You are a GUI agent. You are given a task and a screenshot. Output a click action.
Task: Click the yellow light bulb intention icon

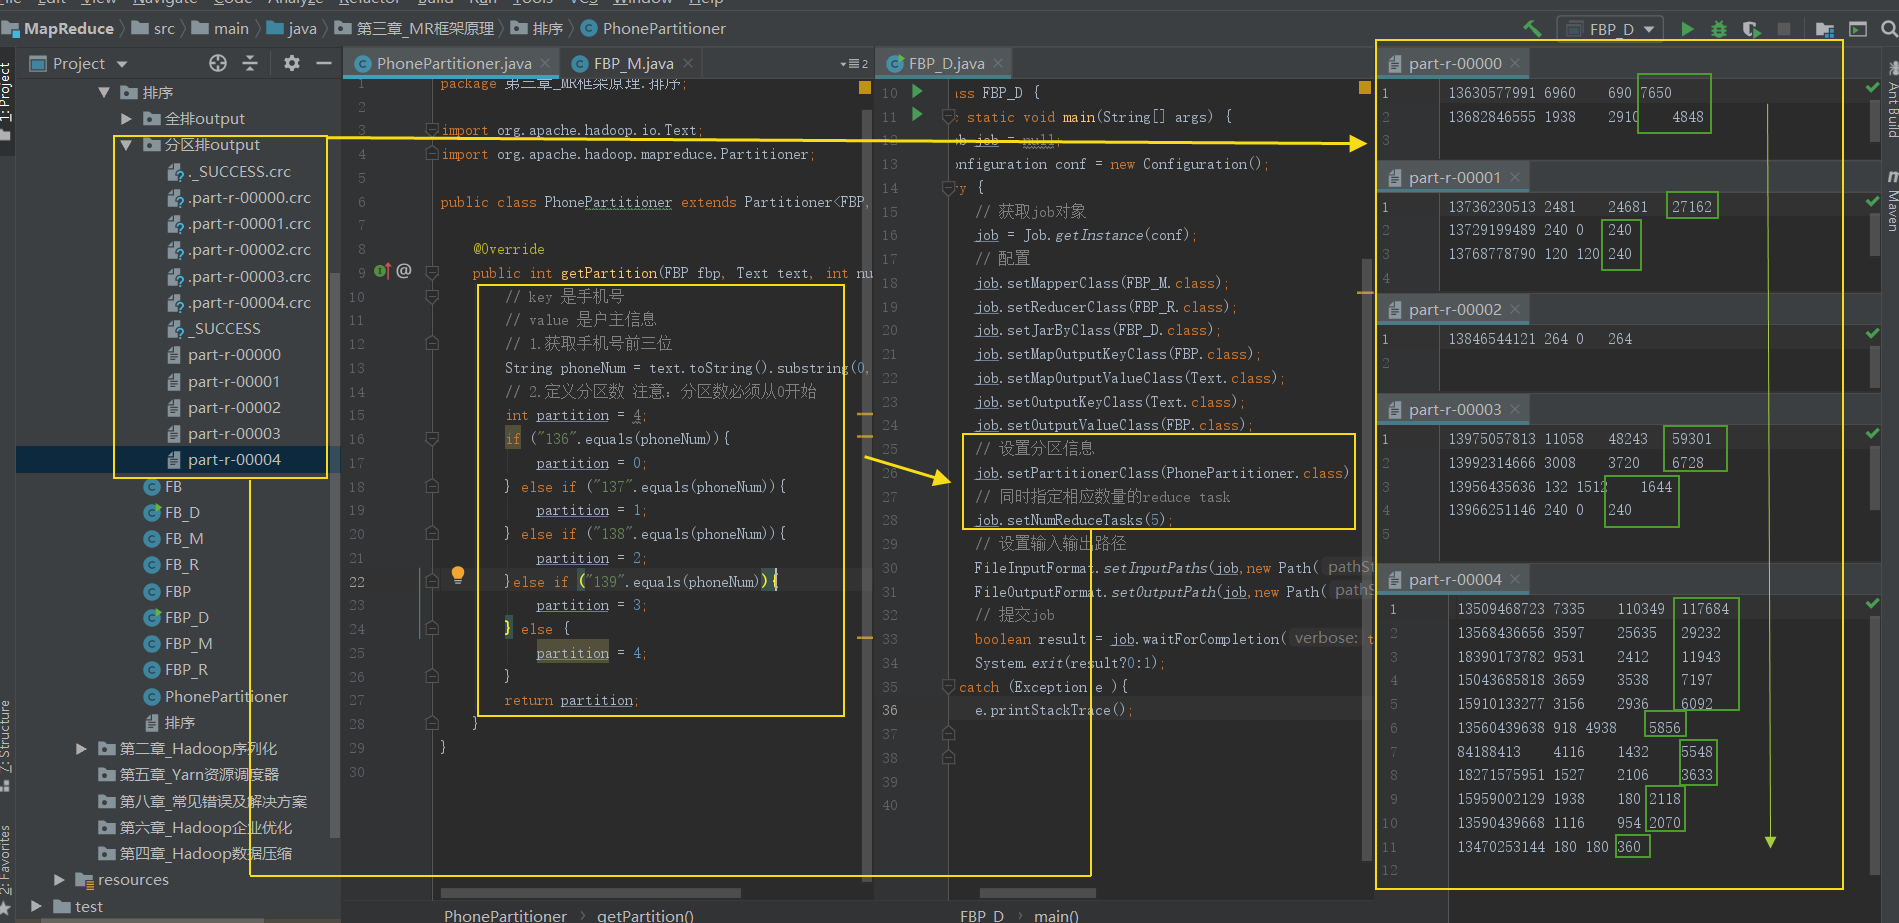coord(458,574)
